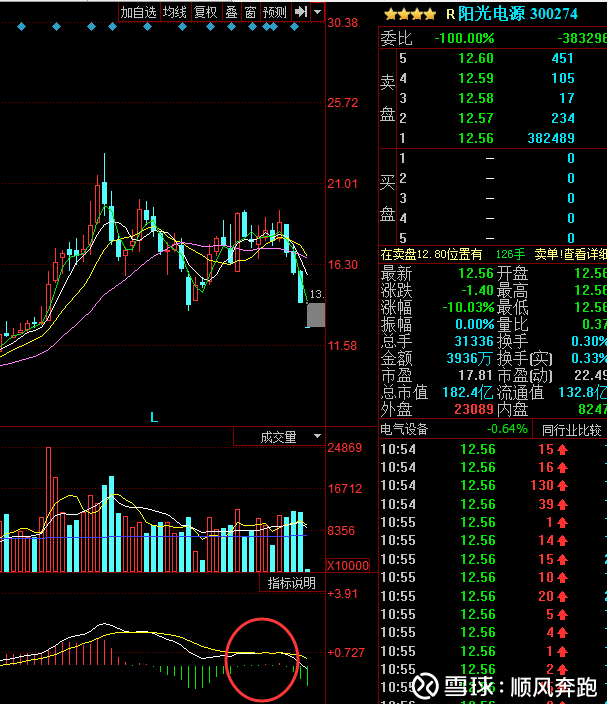Click the yellow R margin-trading marker
Screen dimensions: 607x704
coord(450,14)
